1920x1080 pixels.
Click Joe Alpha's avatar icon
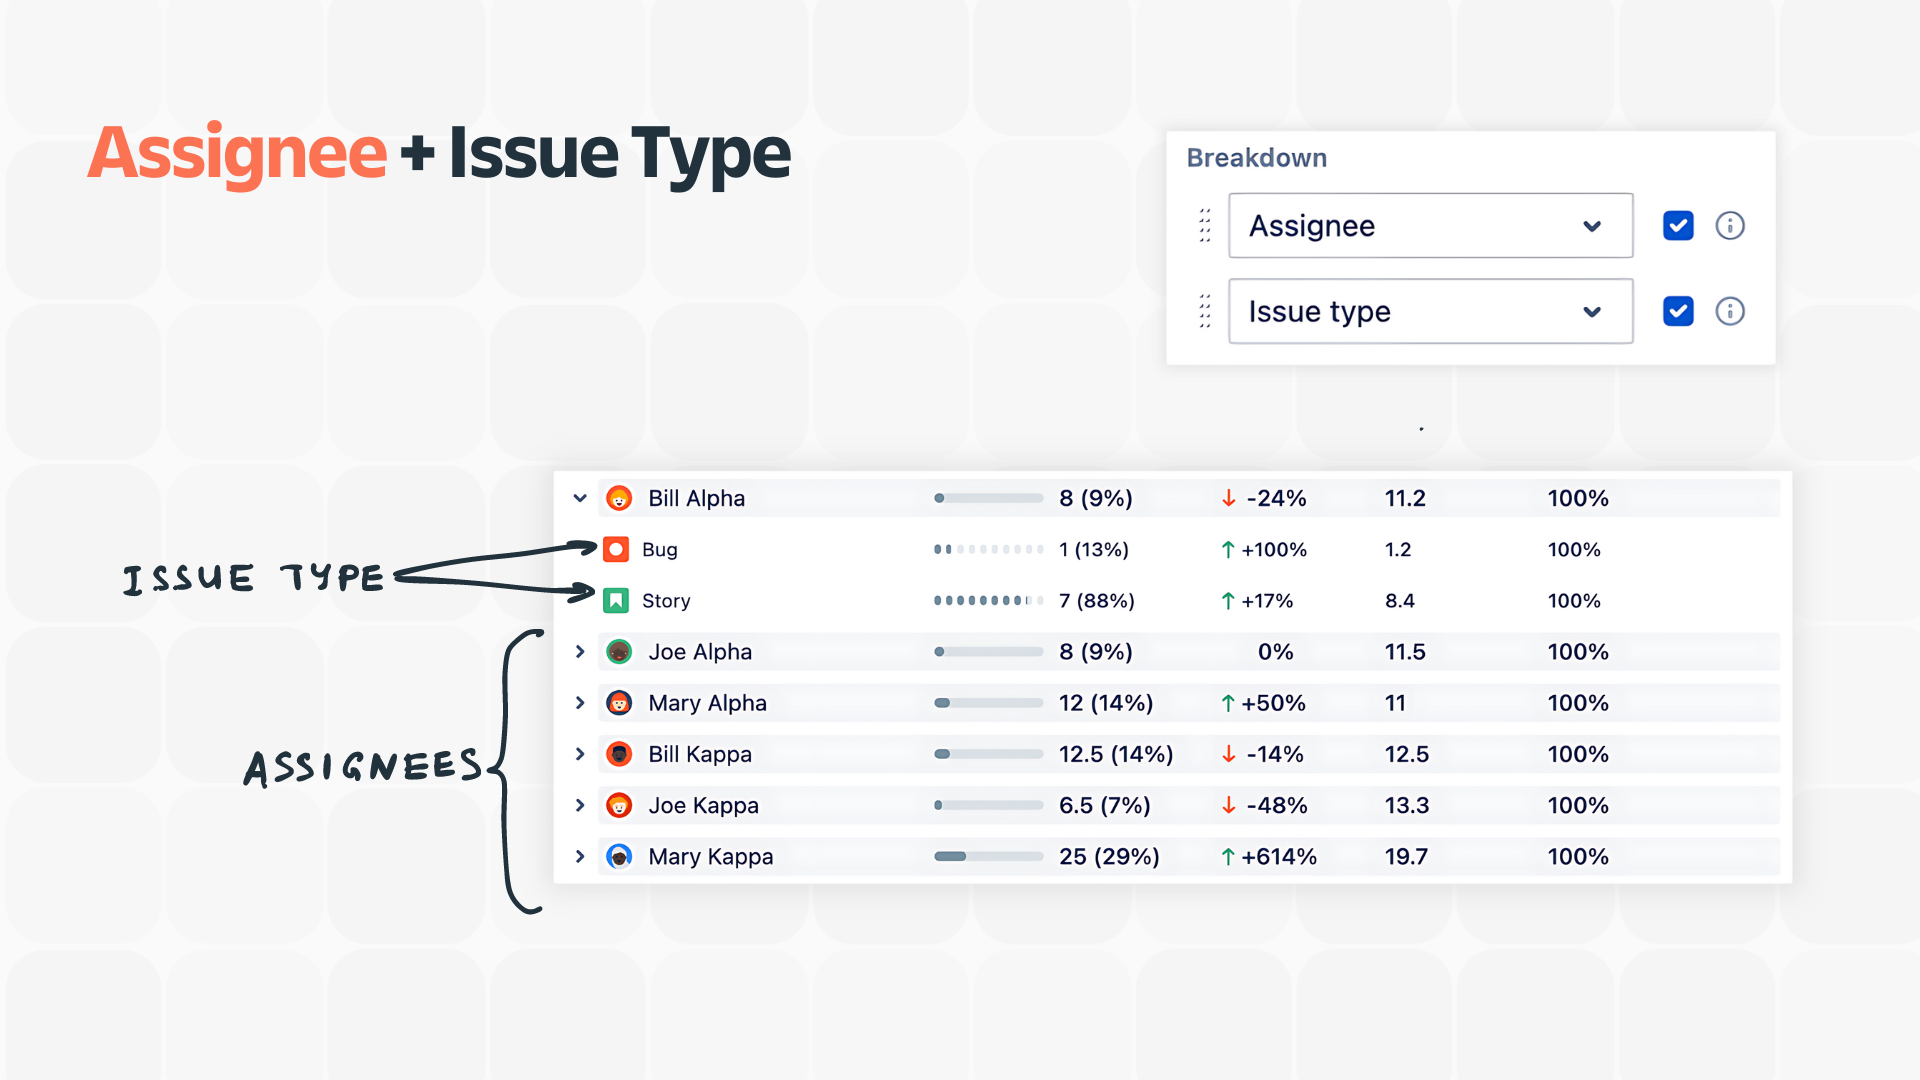[619, 651]
